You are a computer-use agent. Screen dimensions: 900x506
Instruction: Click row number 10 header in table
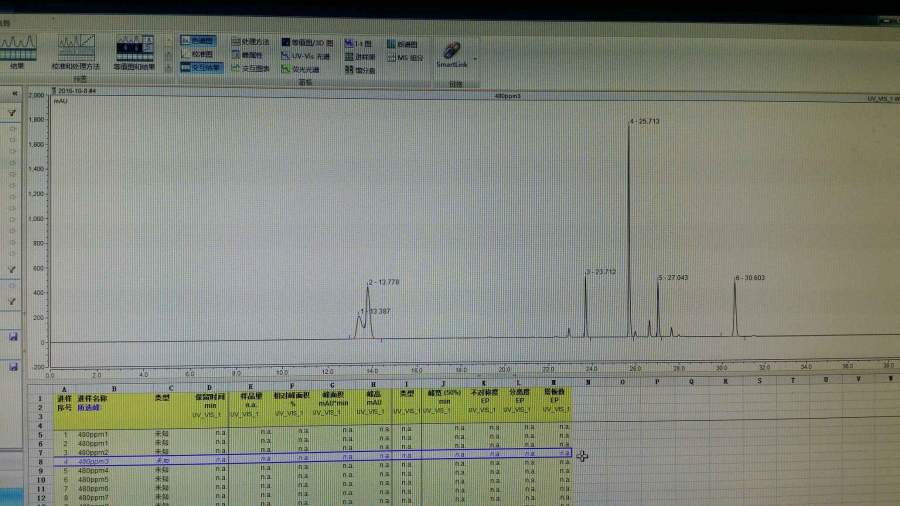pyautogui.click(x=40, y=480)
